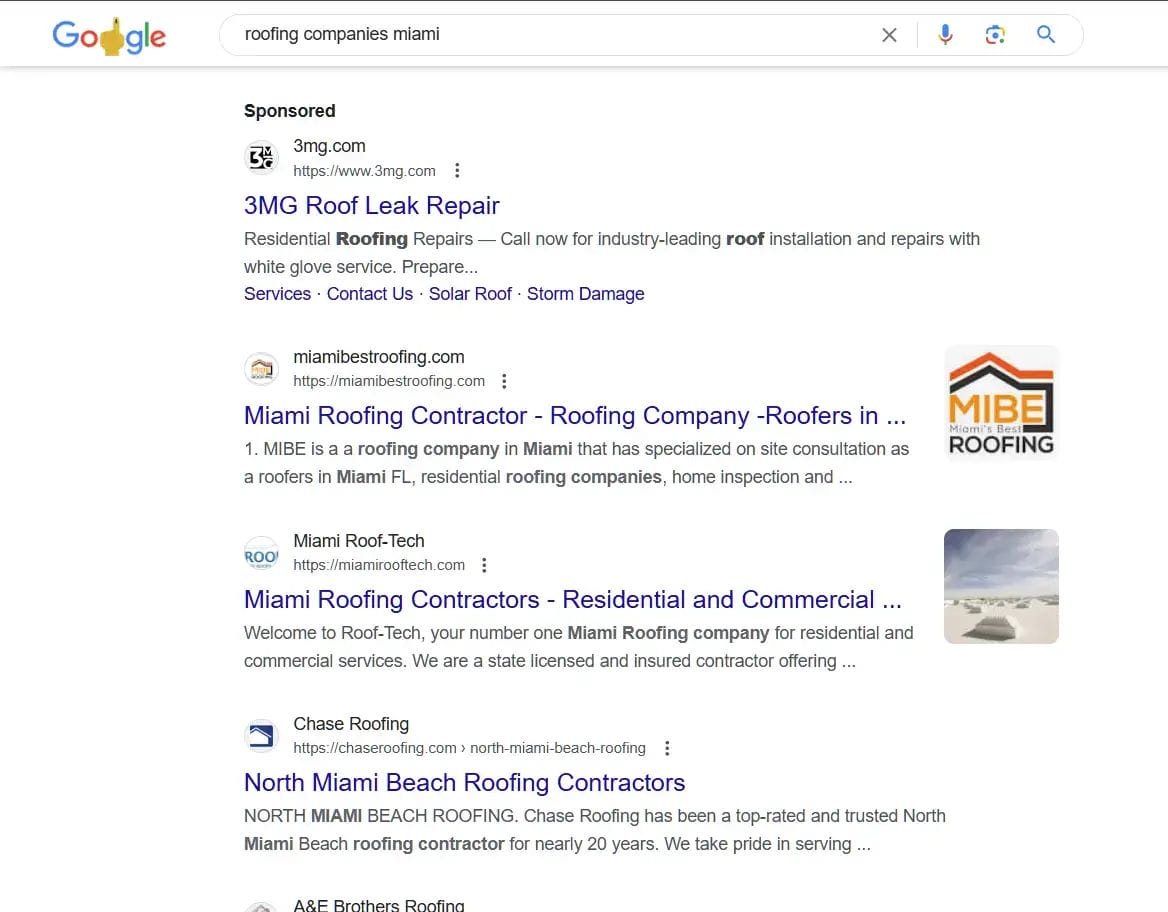The image size is (1168, 912).
Task: Click the Google logo
Action: [109, 36]
